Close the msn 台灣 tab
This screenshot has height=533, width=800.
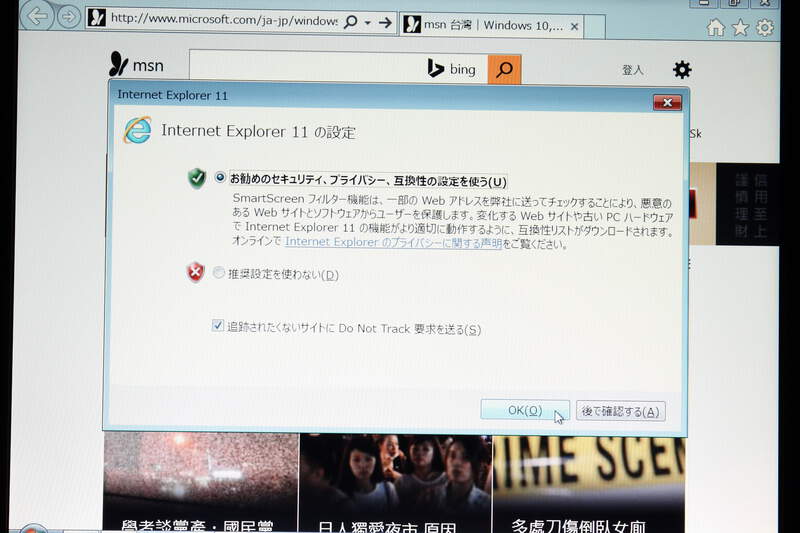click(574, 26)
